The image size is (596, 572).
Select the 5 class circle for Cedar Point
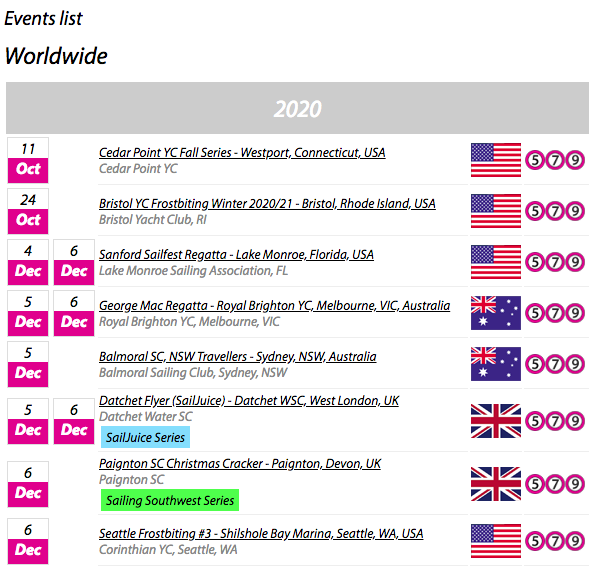[x=535, y=160]
